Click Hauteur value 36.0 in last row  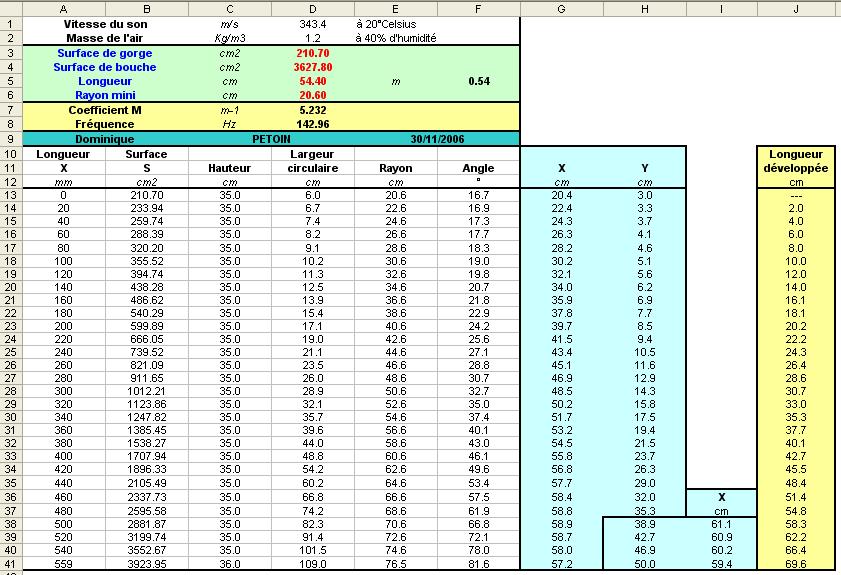[x=230, y=564]
